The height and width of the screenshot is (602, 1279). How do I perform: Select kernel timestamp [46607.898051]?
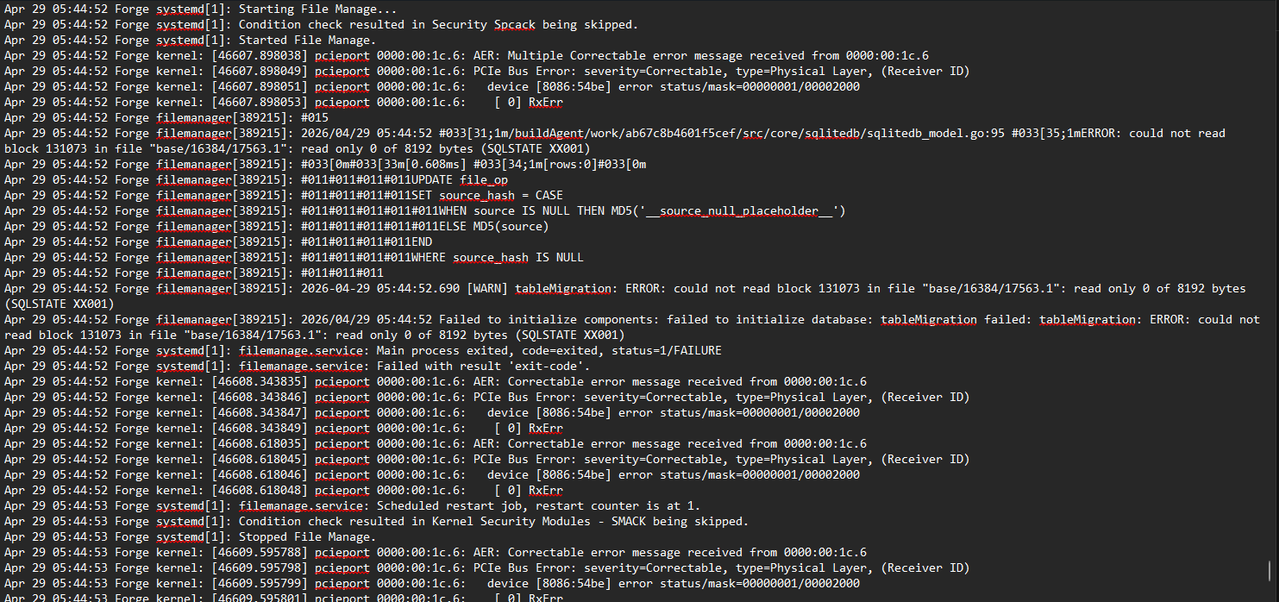tap(260, 87)
